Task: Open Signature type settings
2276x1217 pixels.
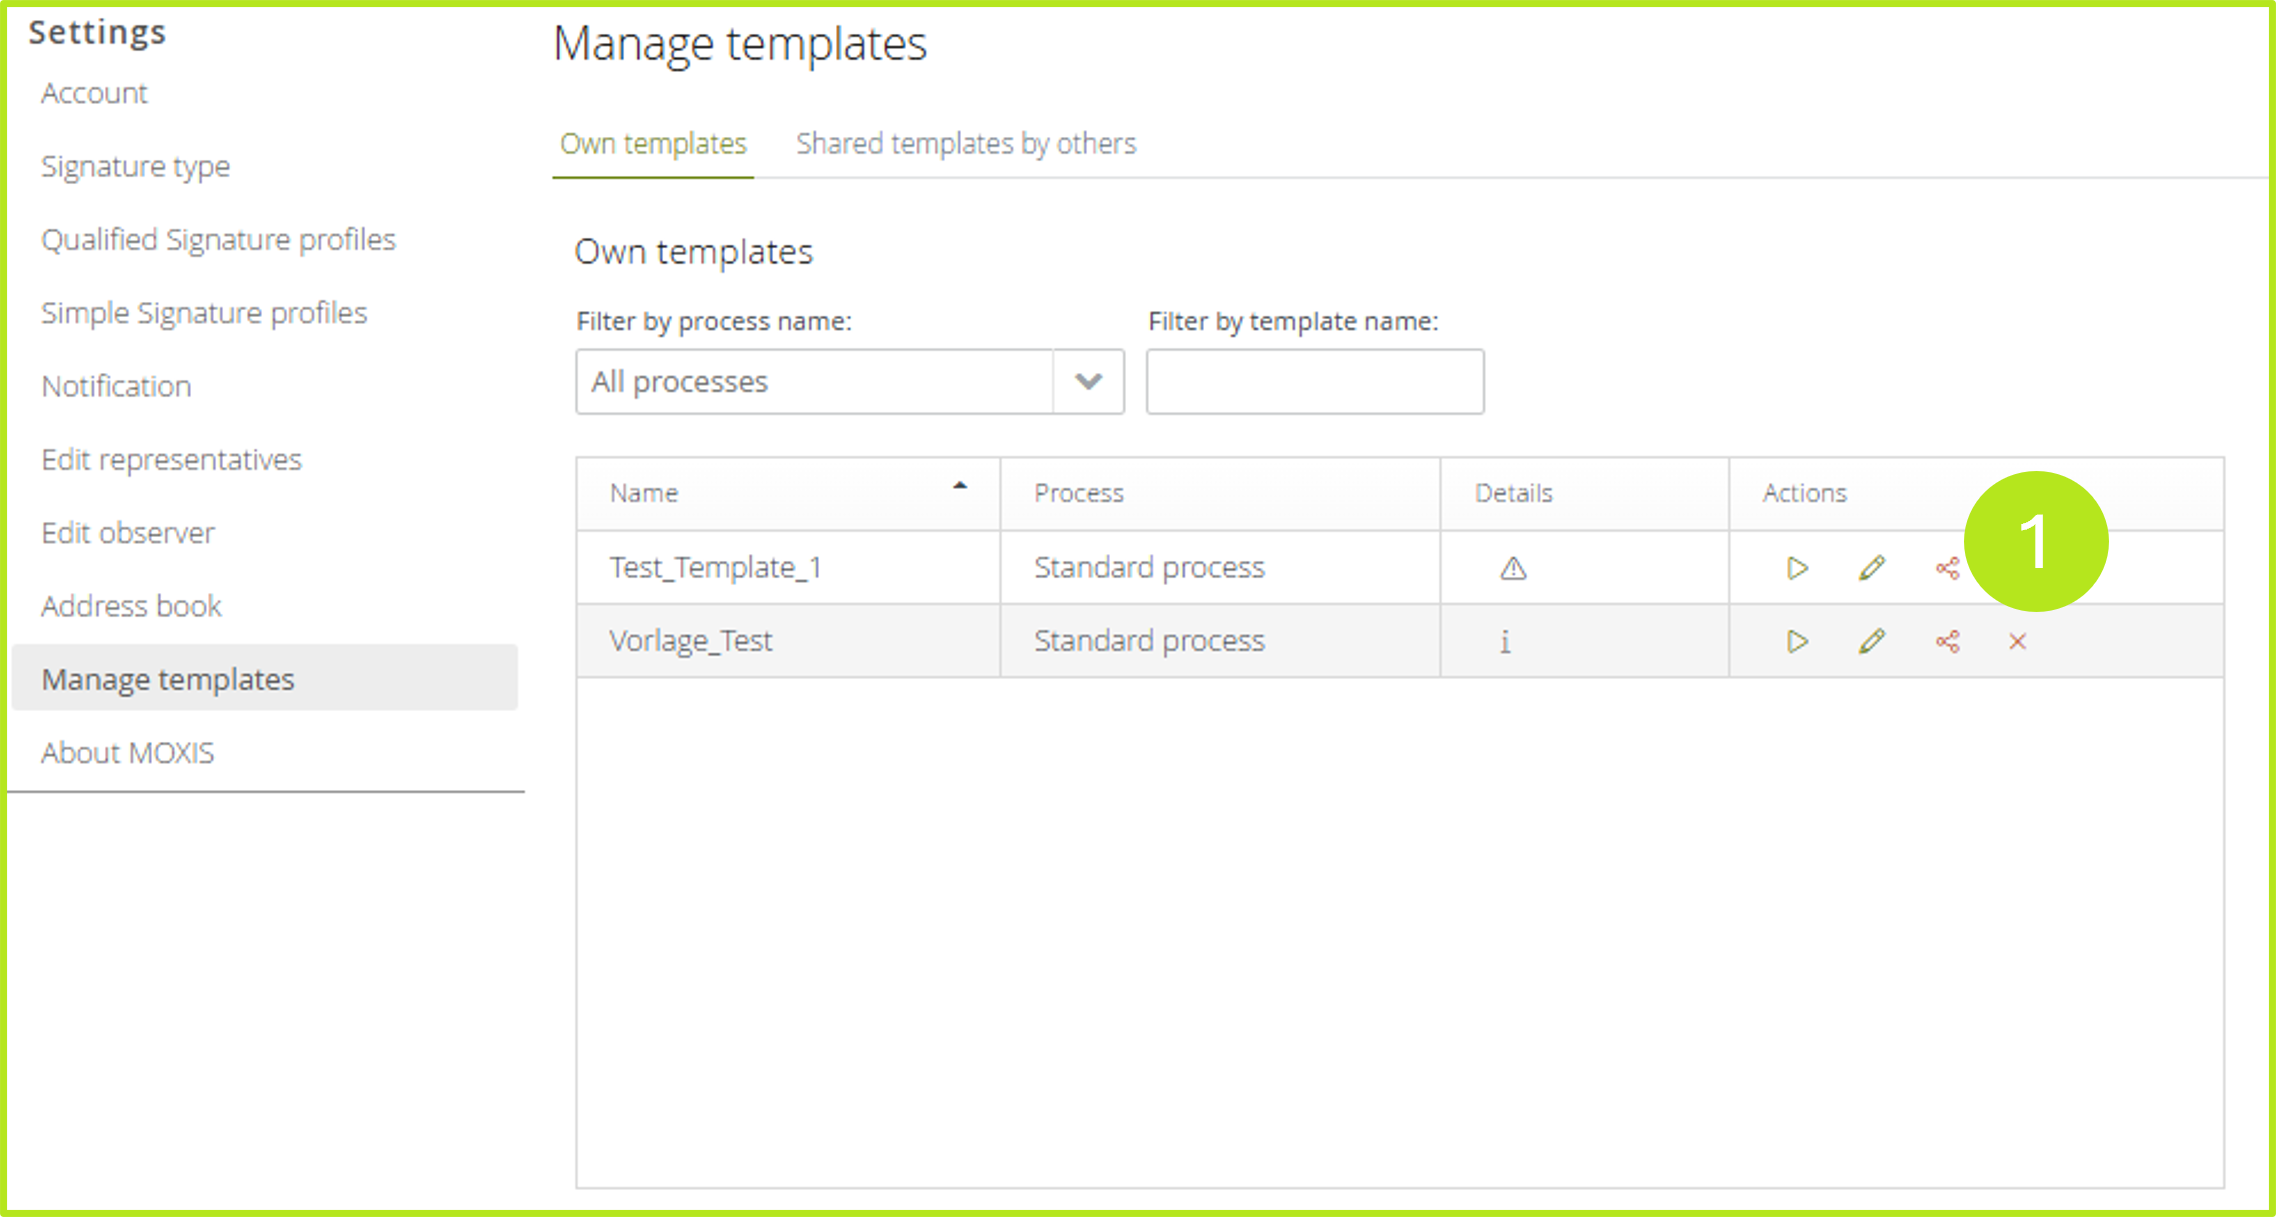Action: [x=136, y=166]
